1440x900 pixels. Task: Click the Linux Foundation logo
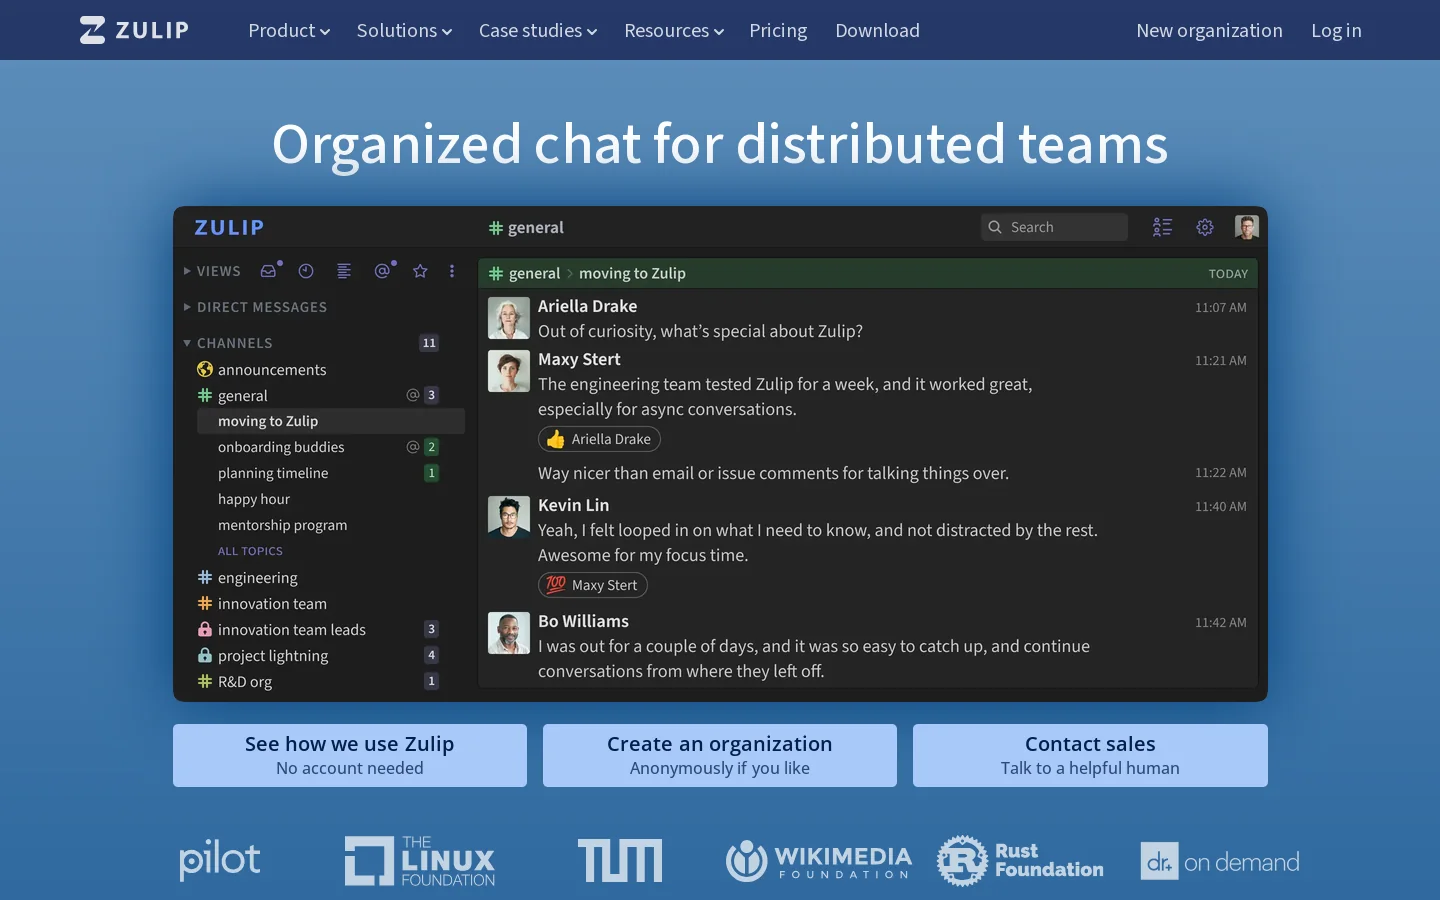[x=420, y=861]
